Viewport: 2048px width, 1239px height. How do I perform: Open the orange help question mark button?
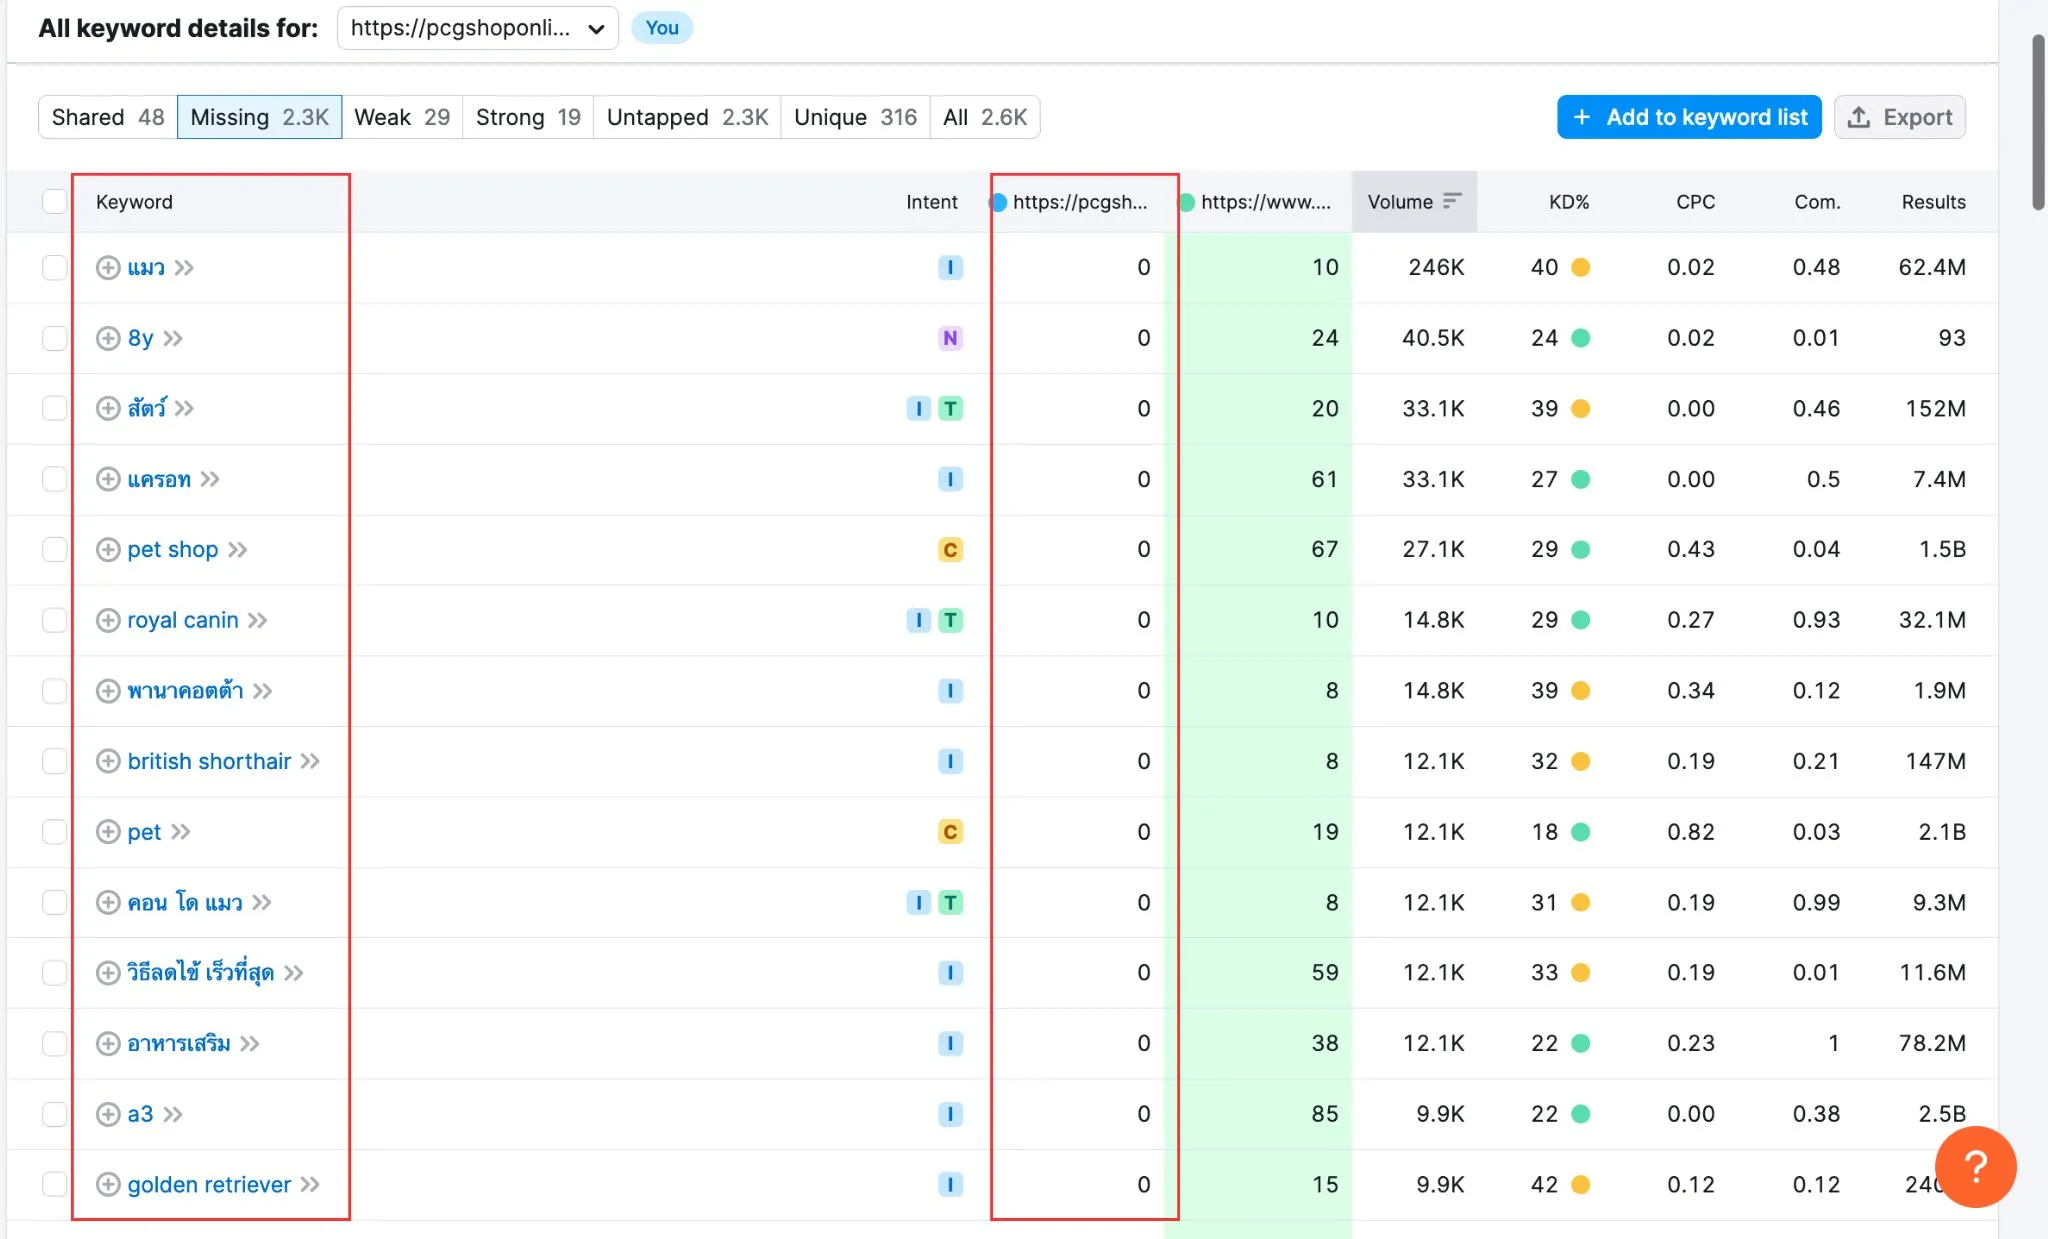click(1975, 1166)
